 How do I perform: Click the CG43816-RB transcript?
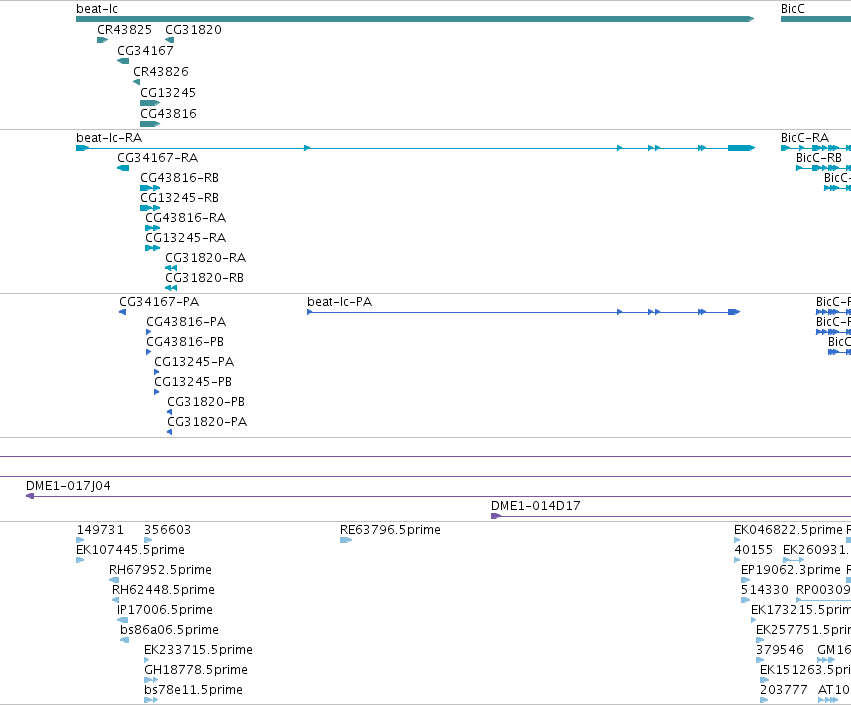point(150,188)
